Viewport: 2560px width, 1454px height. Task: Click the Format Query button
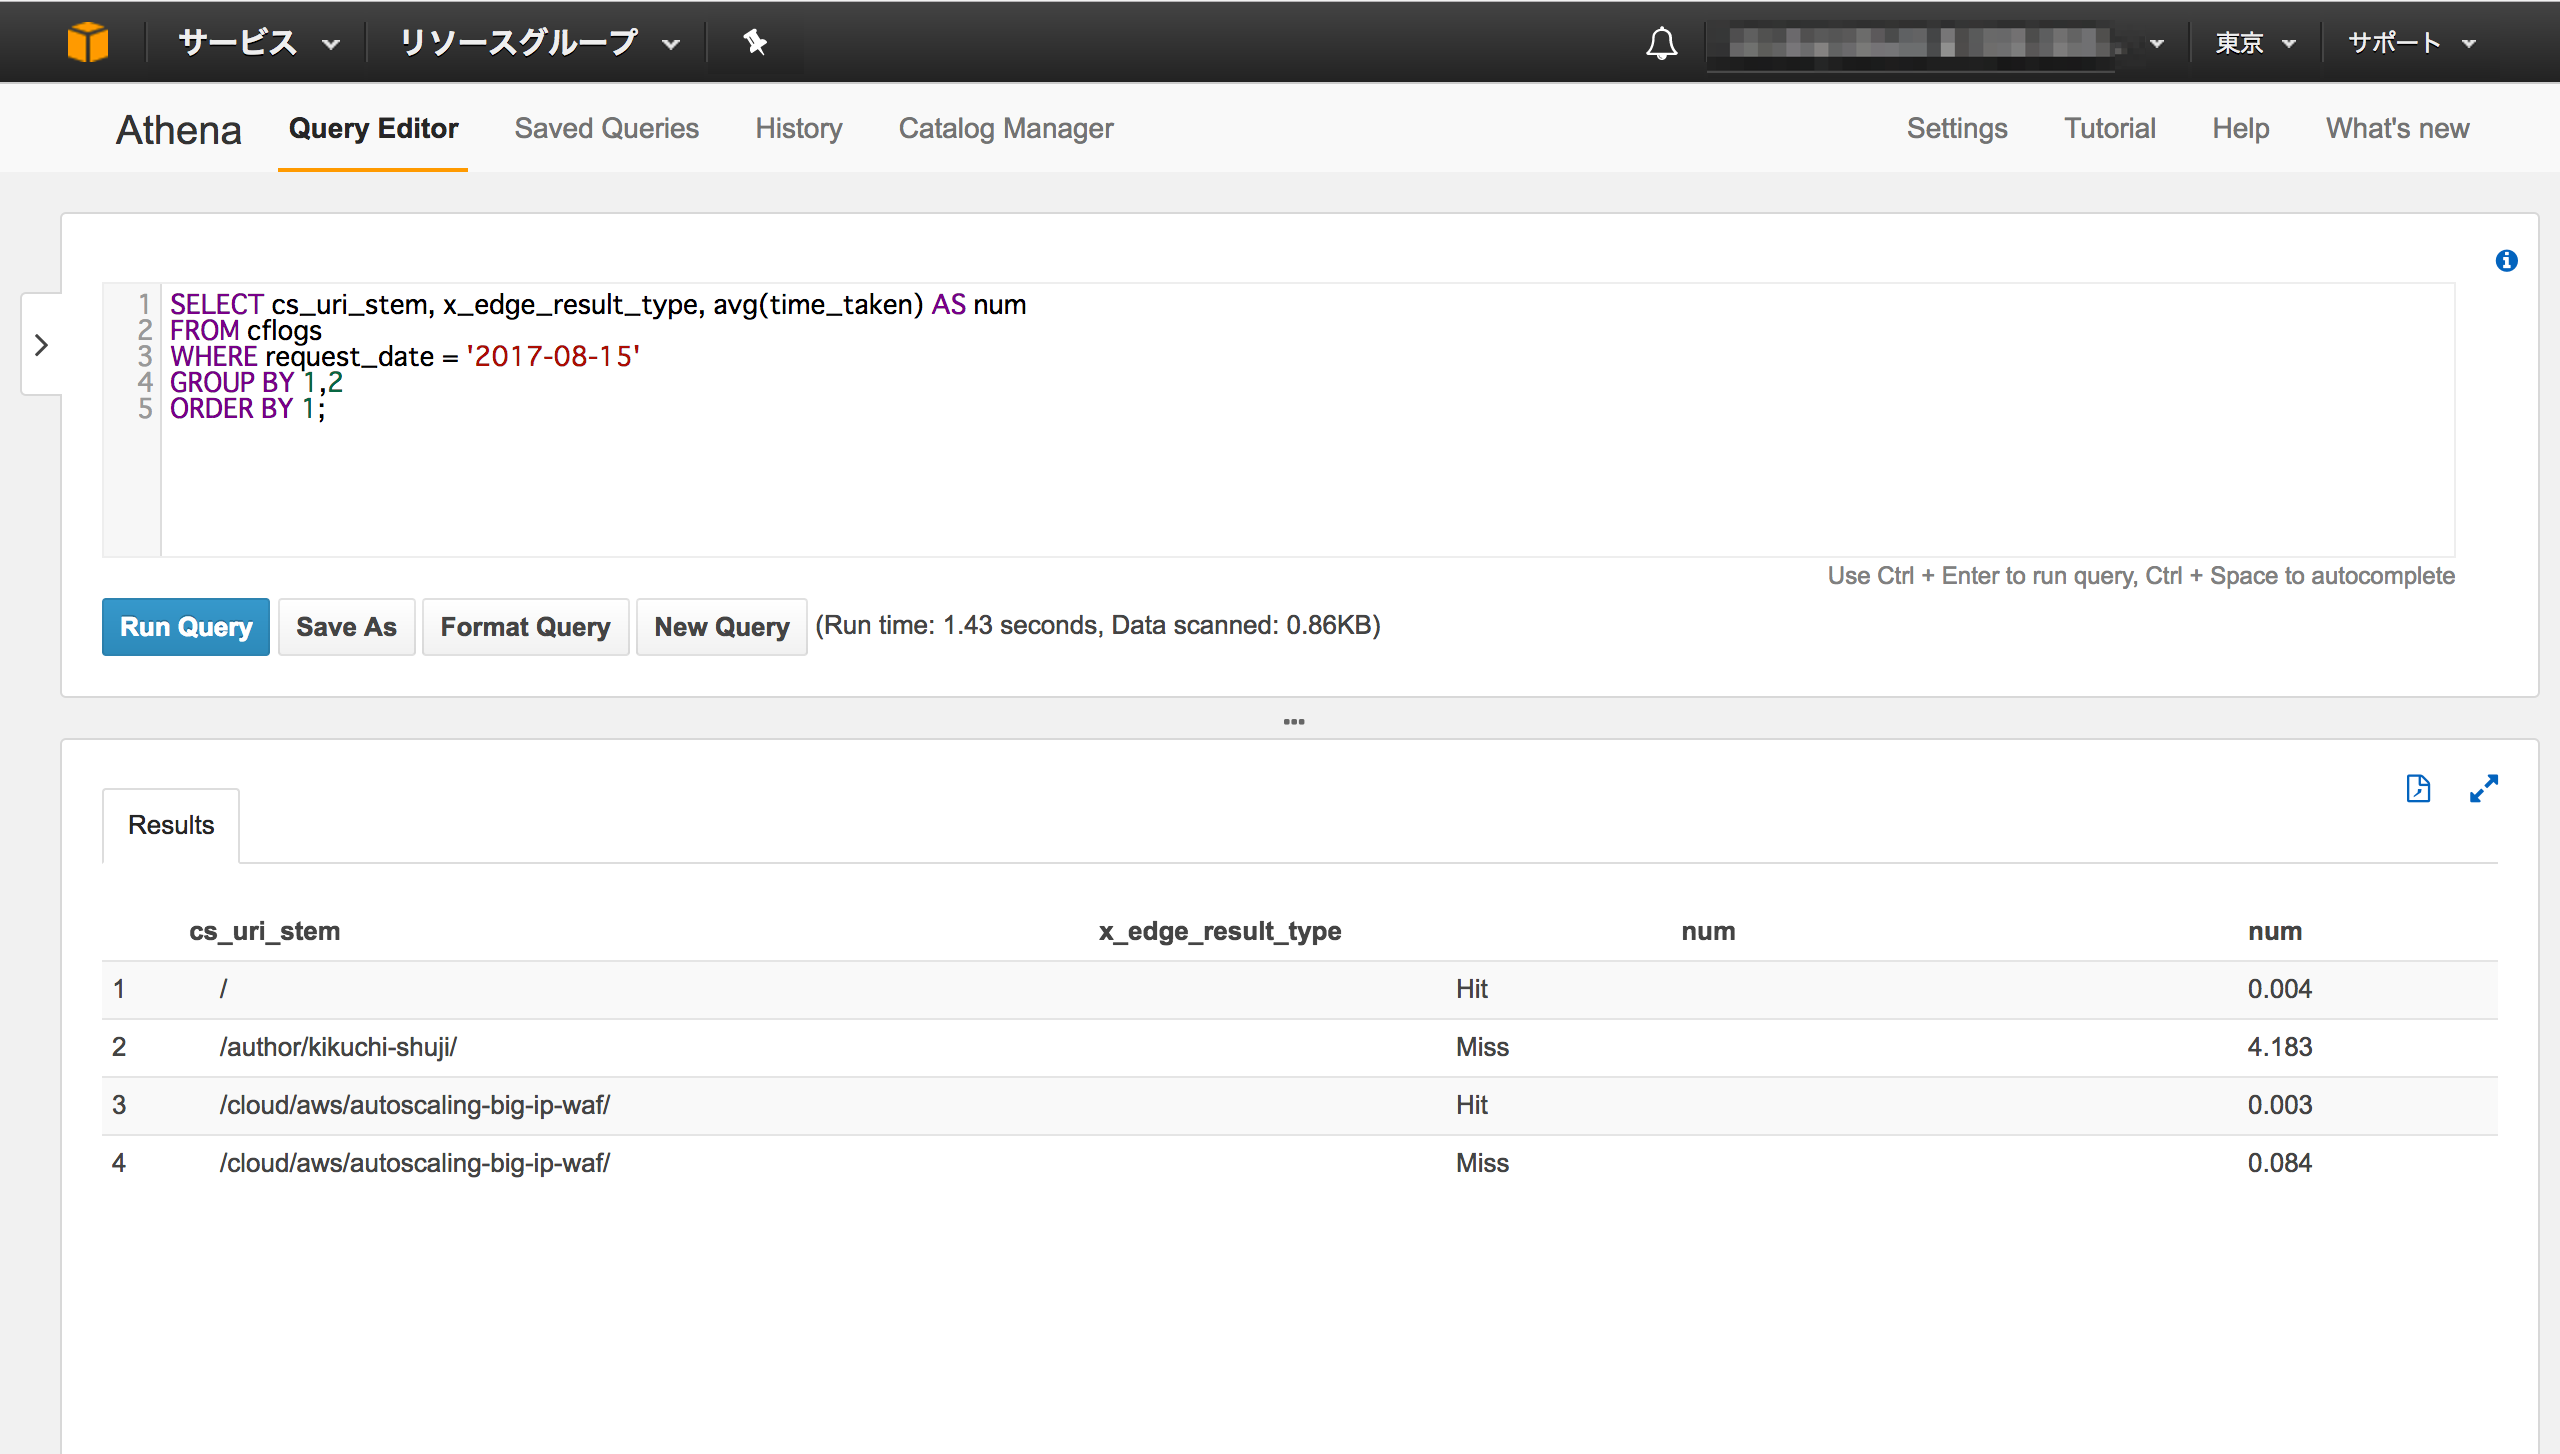pyautogui.click(x=525, y=626)
